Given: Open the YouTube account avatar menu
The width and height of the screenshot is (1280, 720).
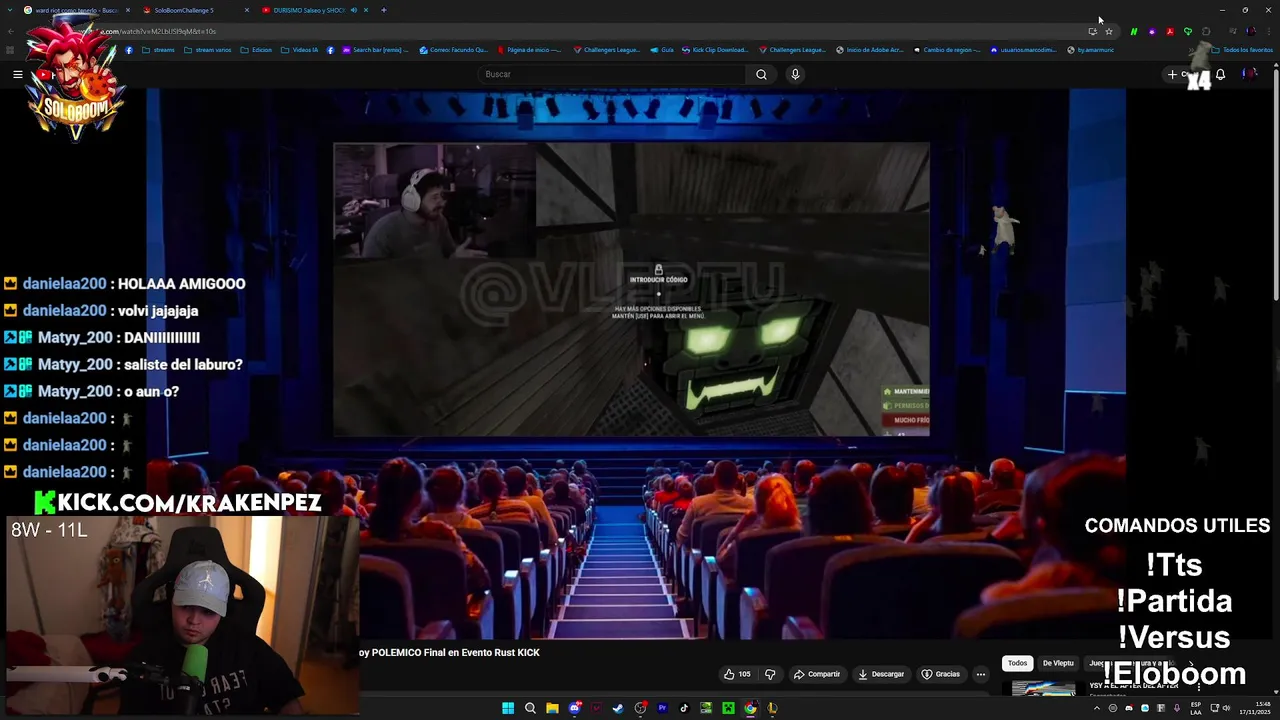Looking at the screenshot, I should [1249, 74].
